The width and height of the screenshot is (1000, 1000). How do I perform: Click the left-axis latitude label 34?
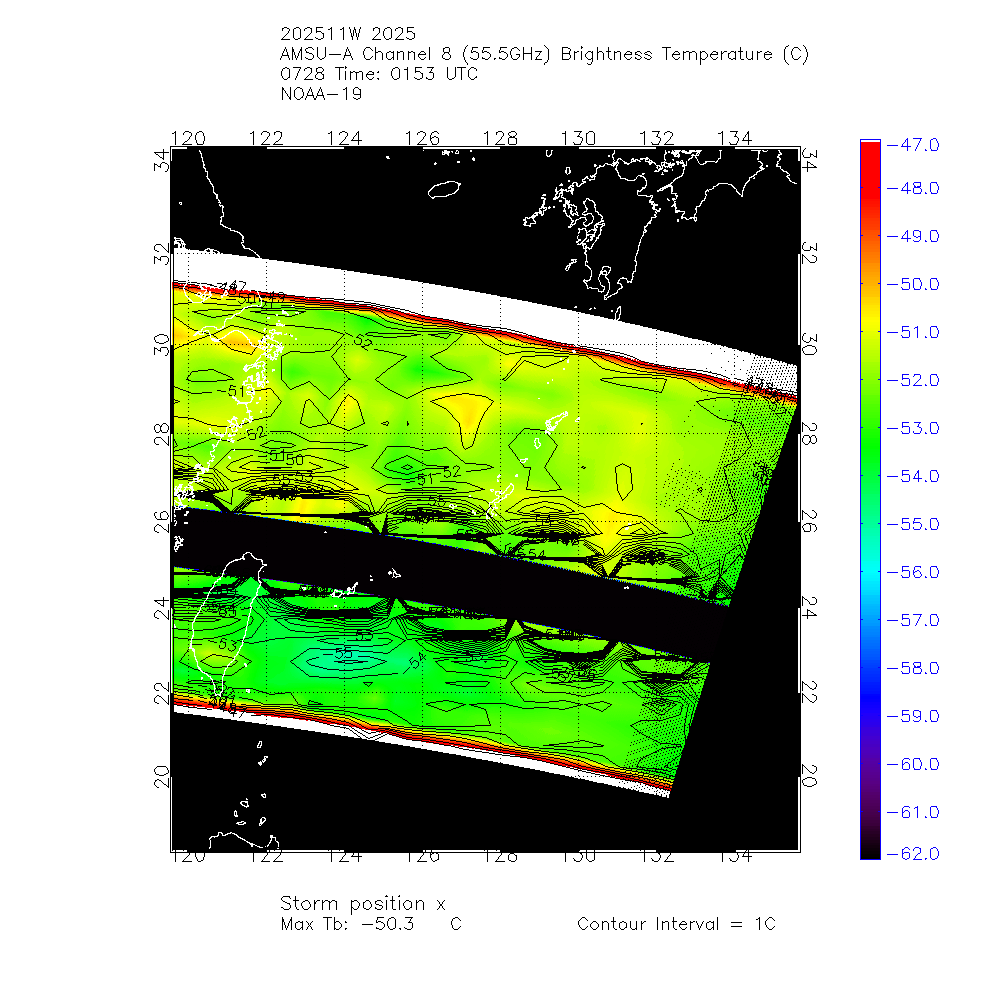click(x=161, y=160)
